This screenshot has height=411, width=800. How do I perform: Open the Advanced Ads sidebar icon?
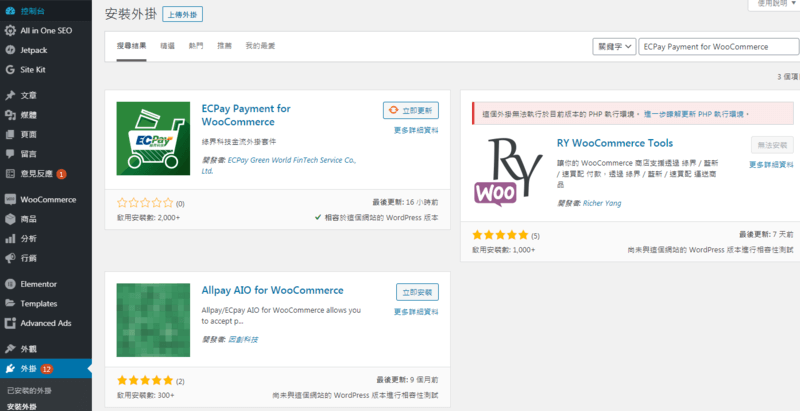pyautogui.click(x=9, y=323)
